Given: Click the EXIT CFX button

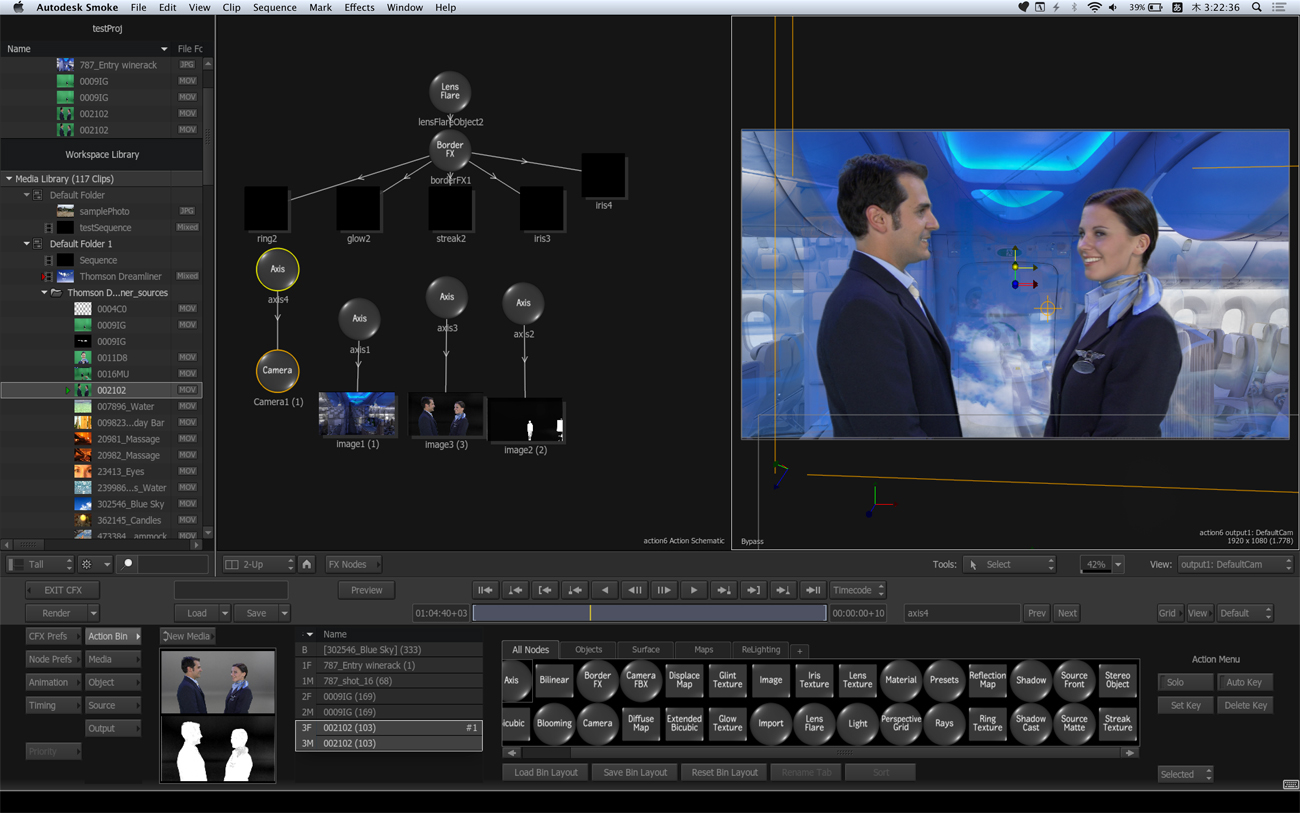Looking at the screenshot, I should click(62, 590).
